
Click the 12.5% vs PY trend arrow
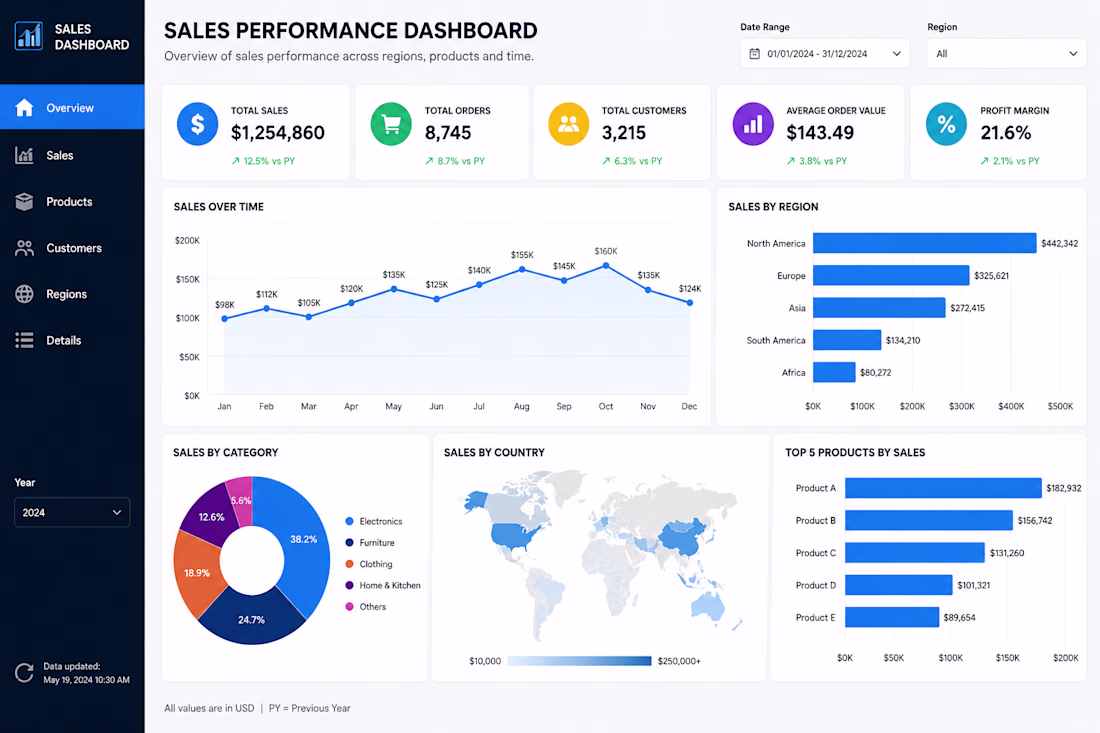(236, 161)
